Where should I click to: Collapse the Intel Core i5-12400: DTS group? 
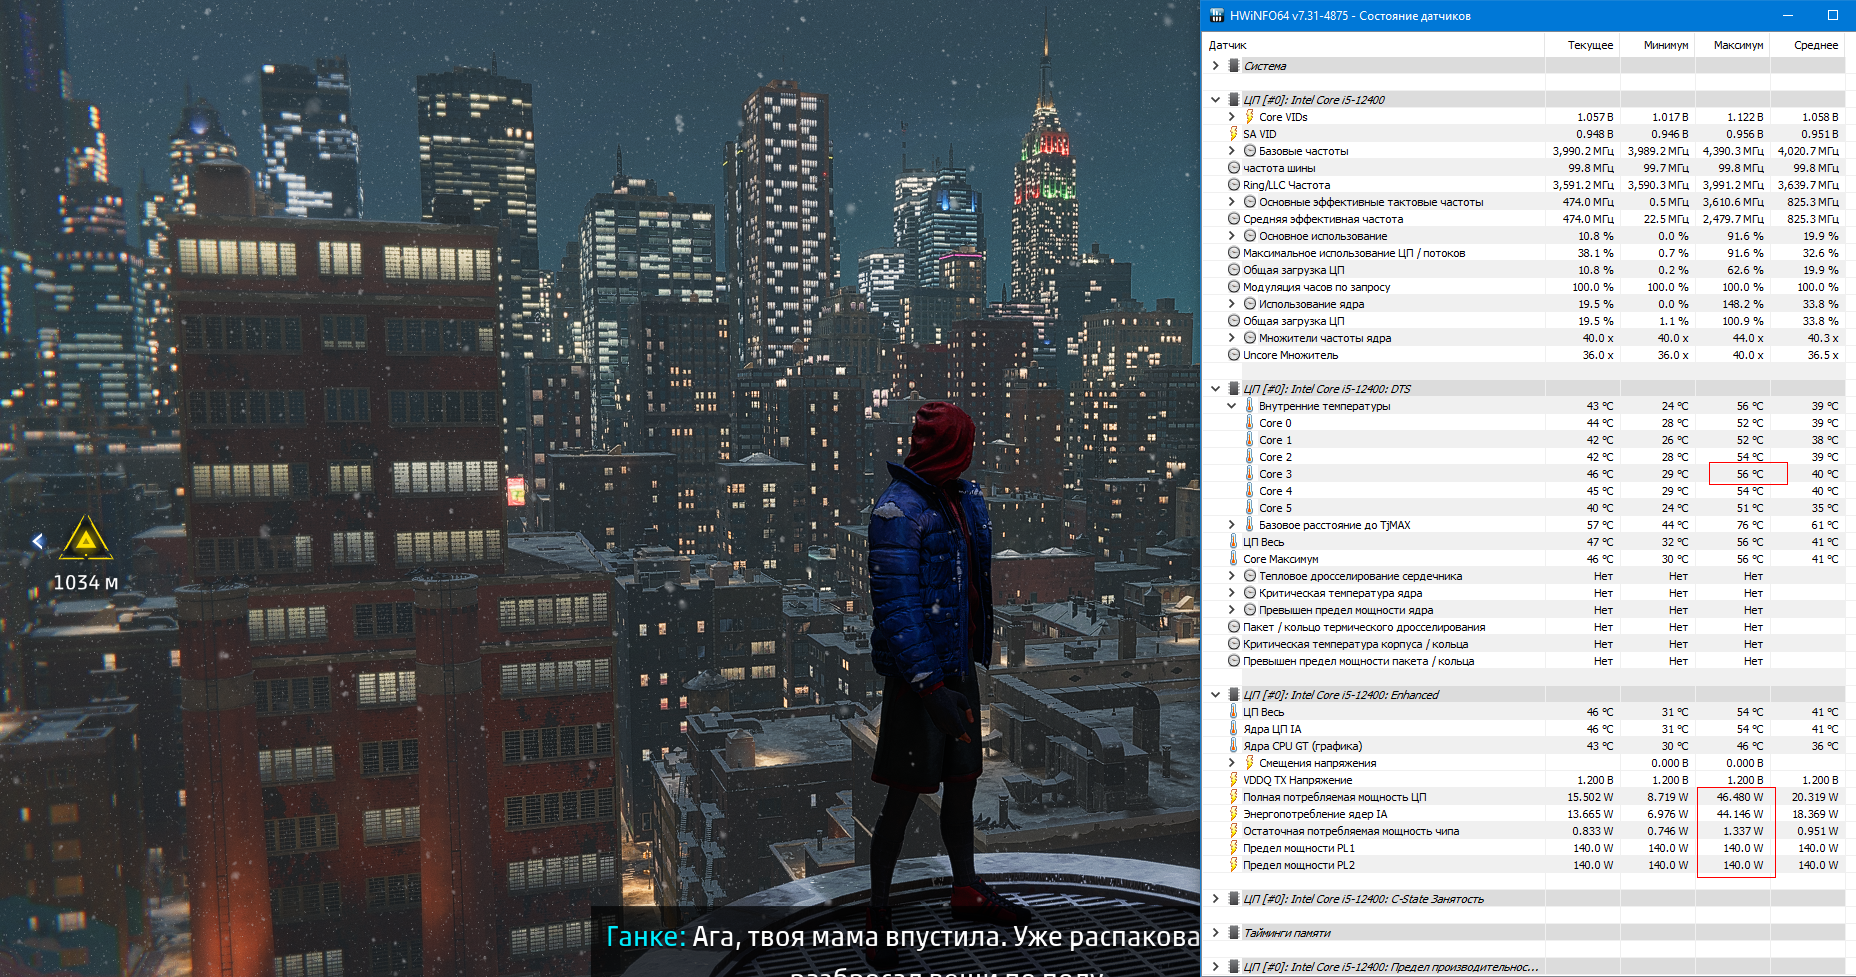[x=1216, y=389]
